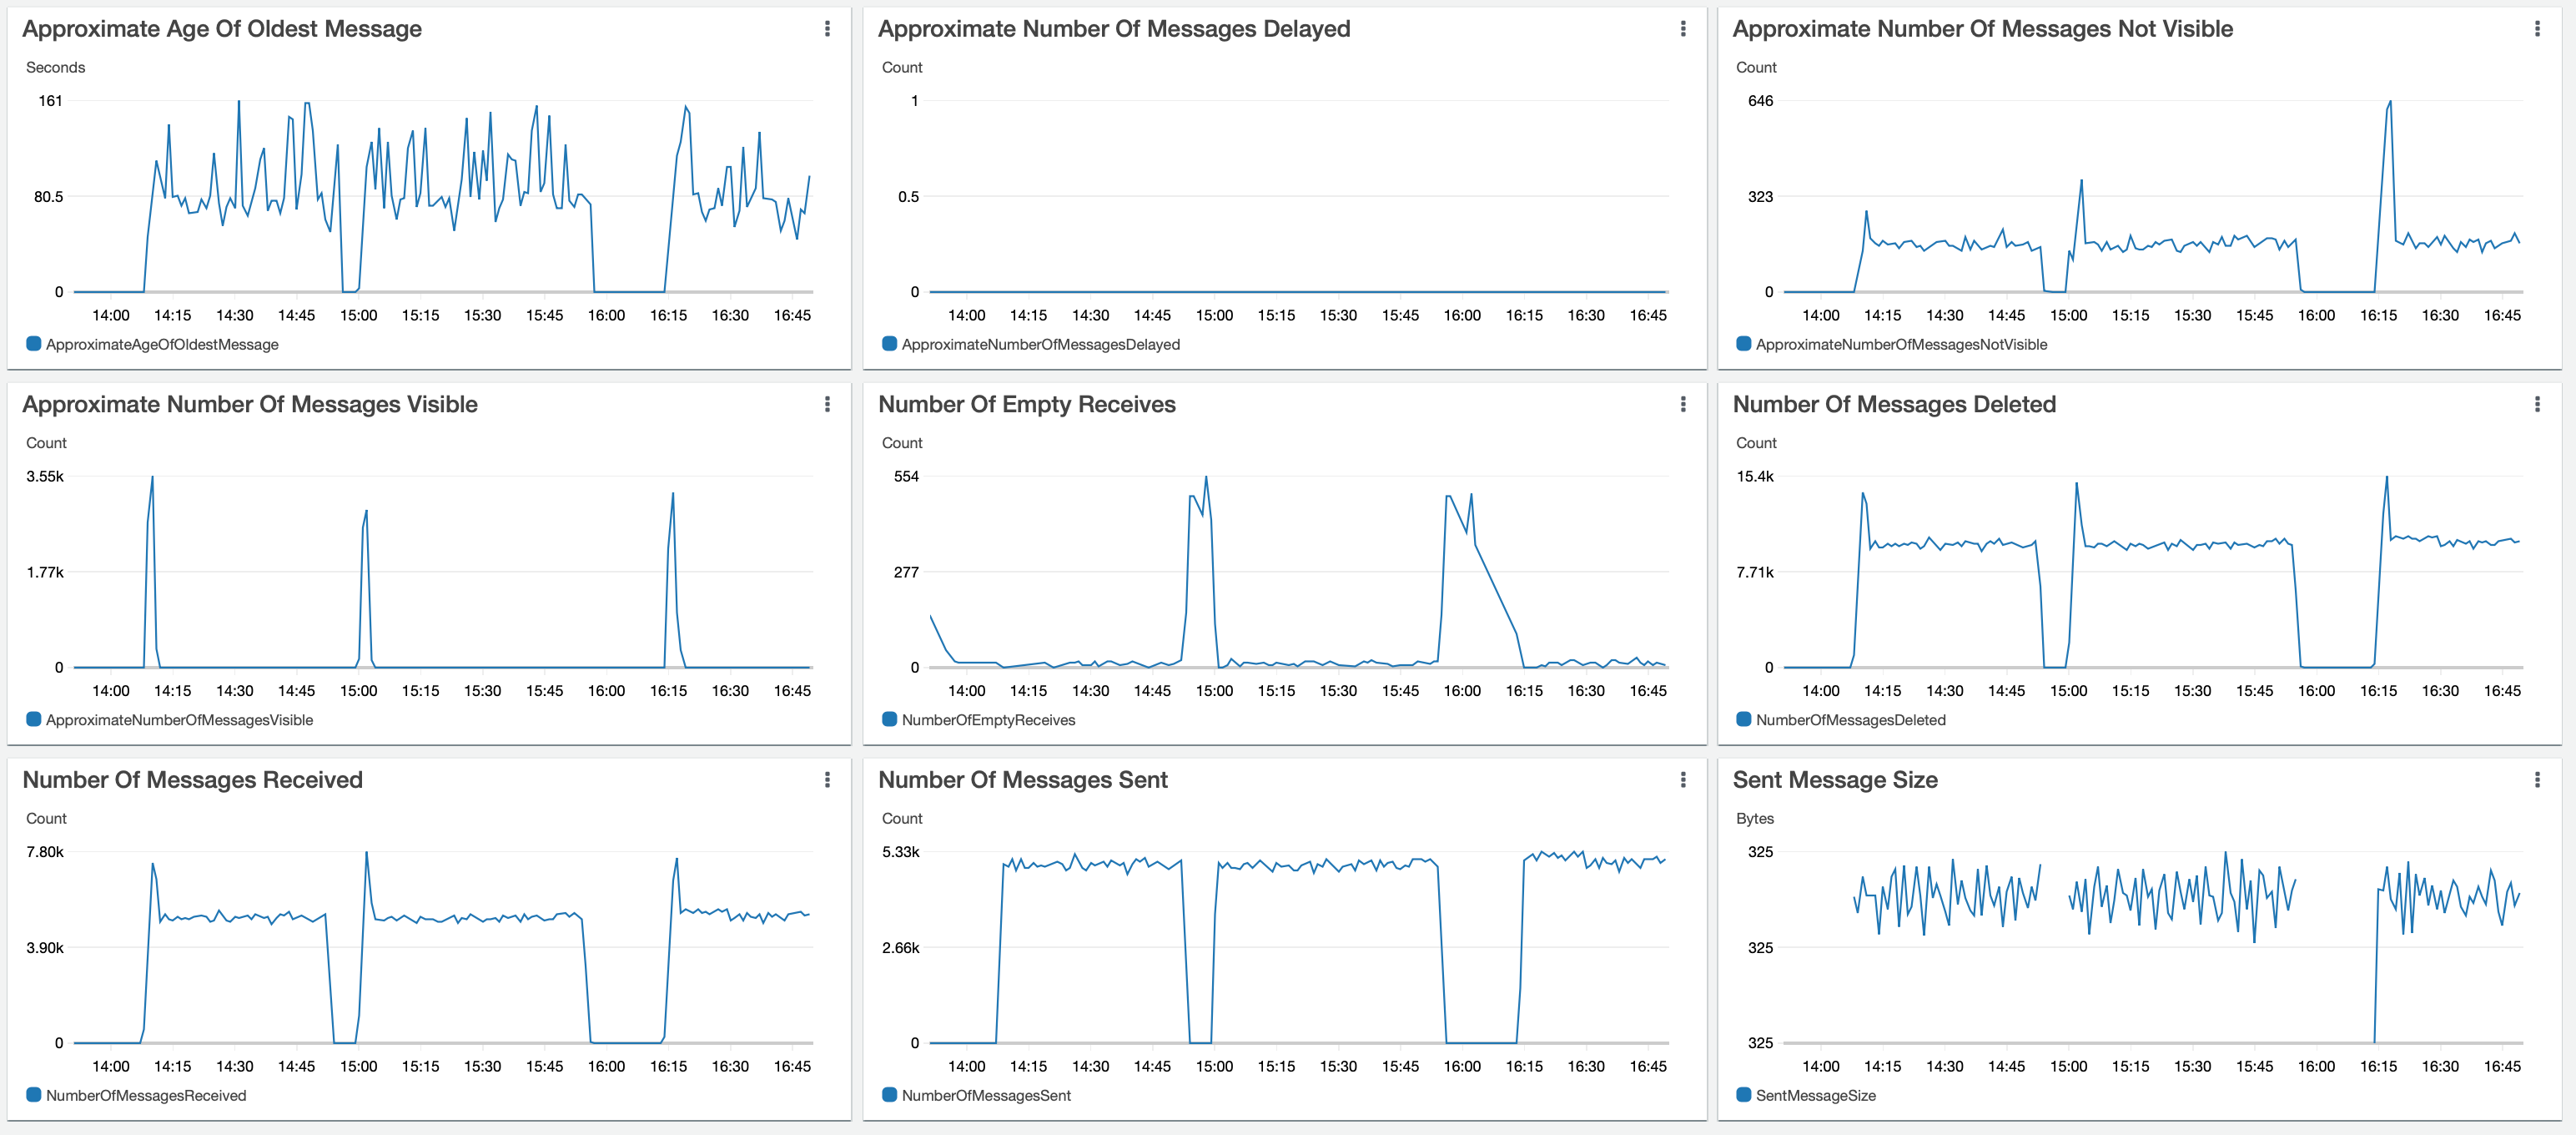Toggle the NumberOfEmptyReceives legend swatch
The width and height of the screenshot is (2576, 1135).
coord(889,719)
